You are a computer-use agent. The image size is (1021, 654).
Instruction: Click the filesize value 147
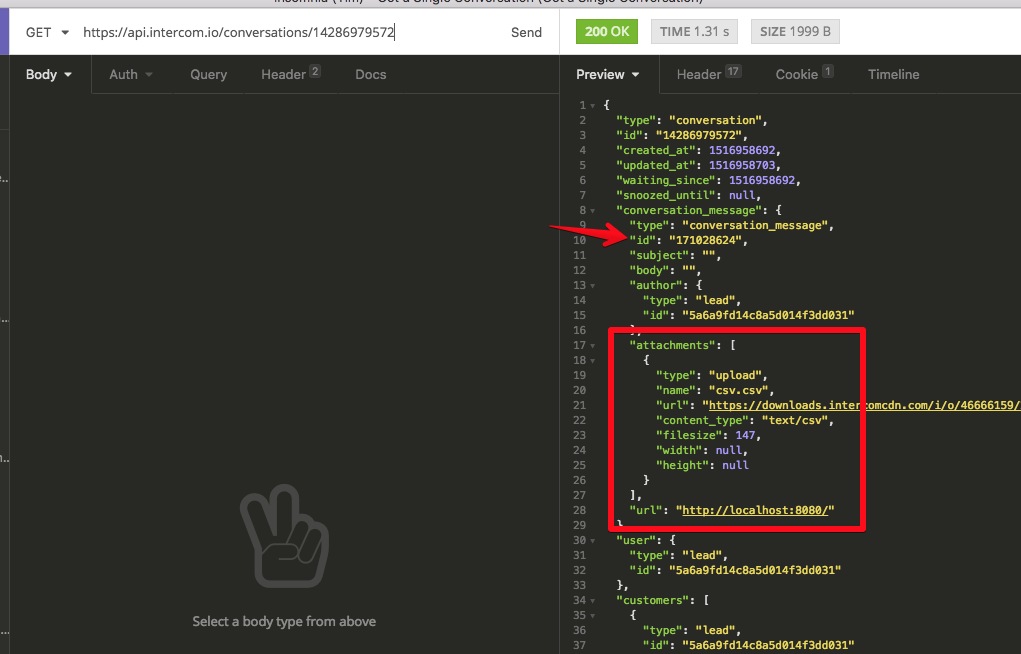coord(745,435)
